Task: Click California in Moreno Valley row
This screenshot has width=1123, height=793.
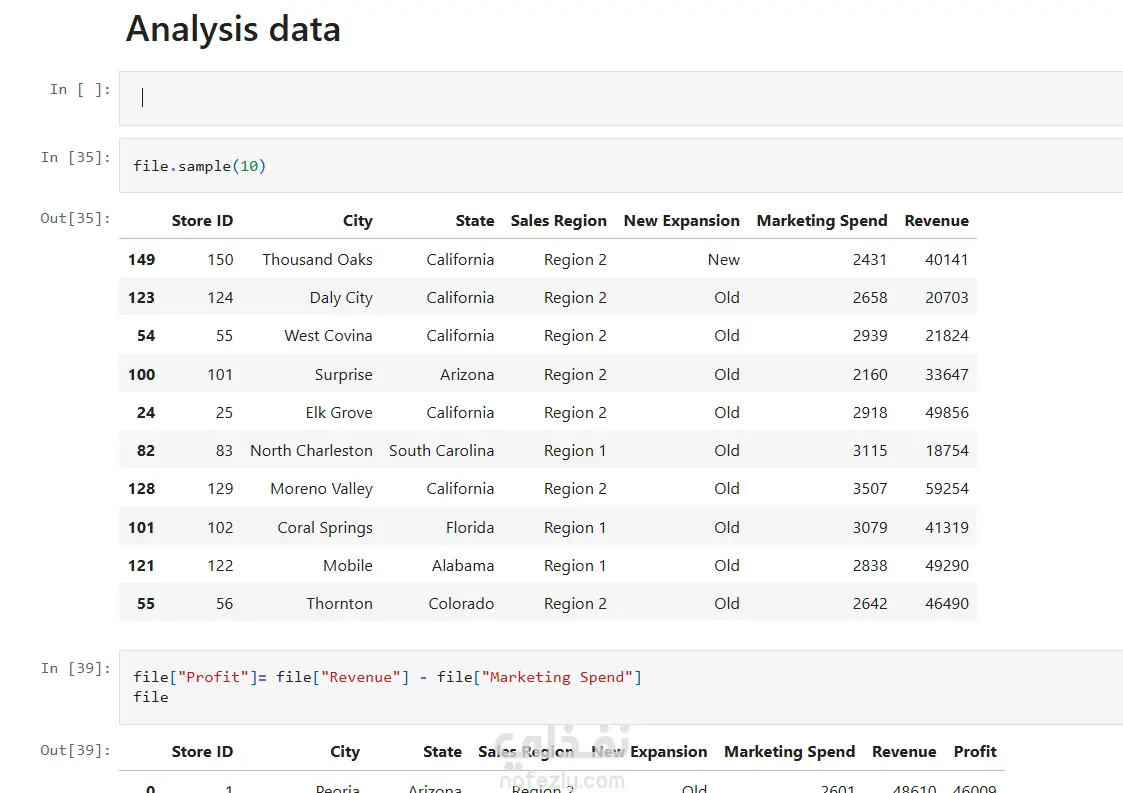Action: [x=461, y=489]
